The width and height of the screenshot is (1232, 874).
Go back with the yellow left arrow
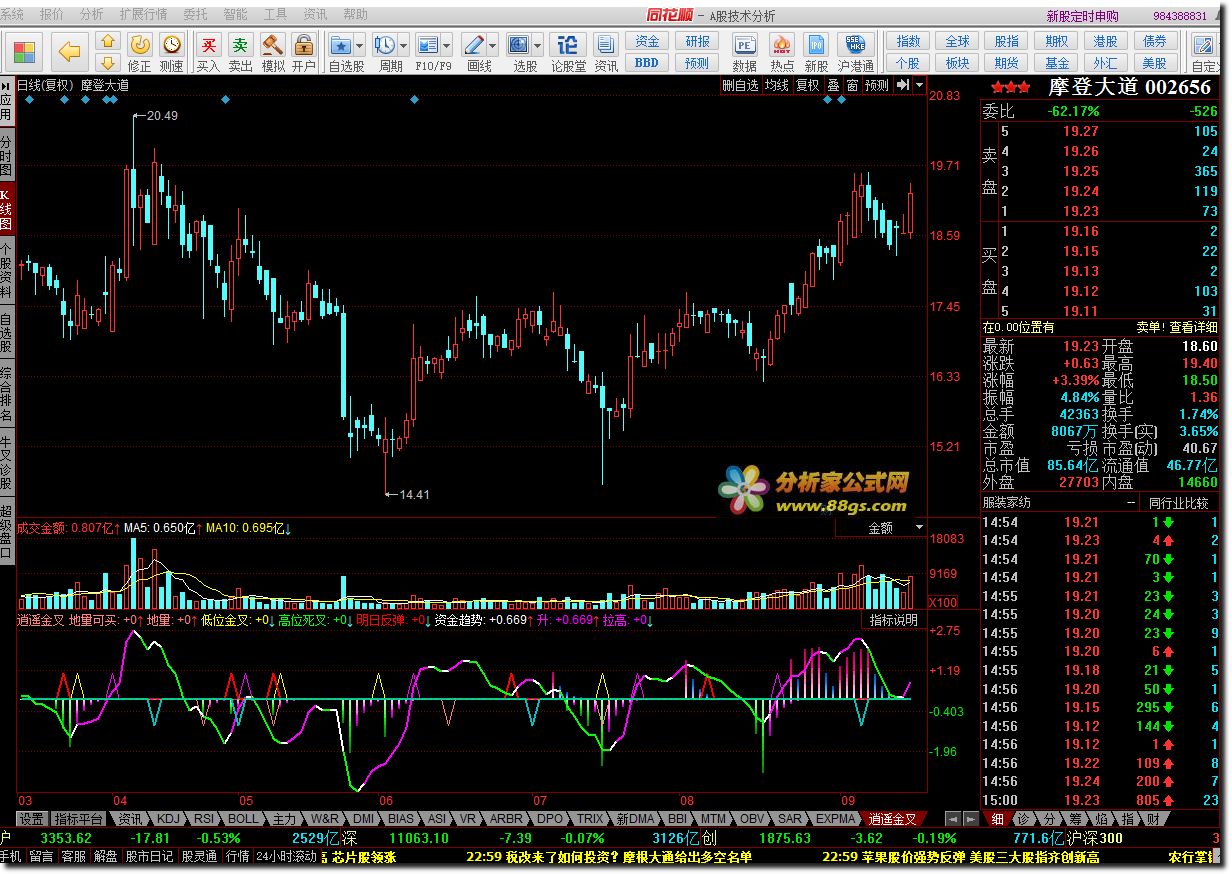68,51
